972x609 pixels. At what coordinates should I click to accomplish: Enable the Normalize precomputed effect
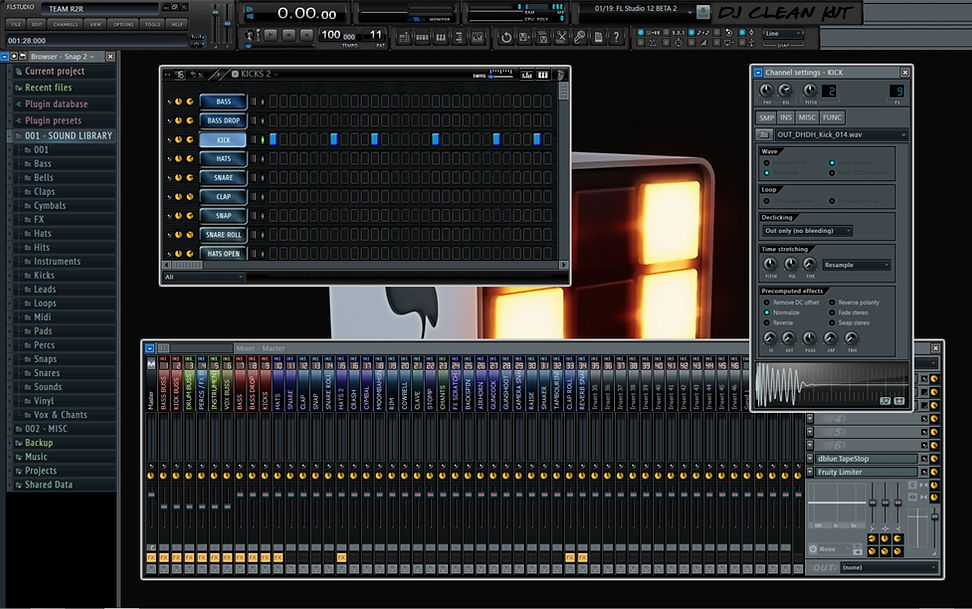766,312
